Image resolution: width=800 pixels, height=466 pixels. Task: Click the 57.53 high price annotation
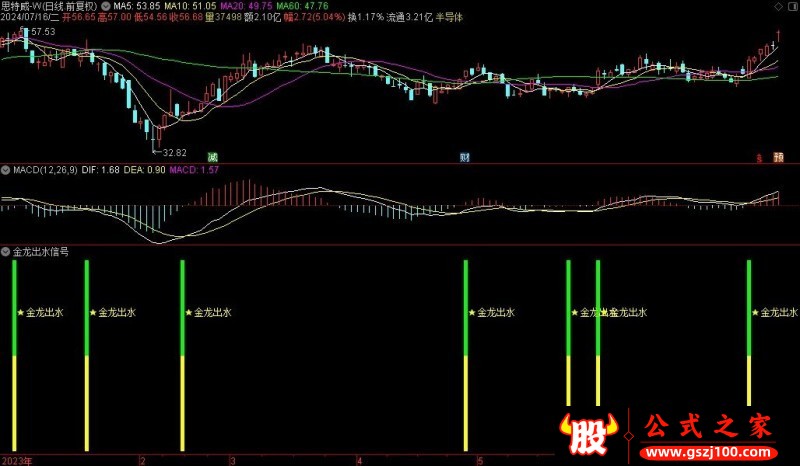click(x=43, y=32)
